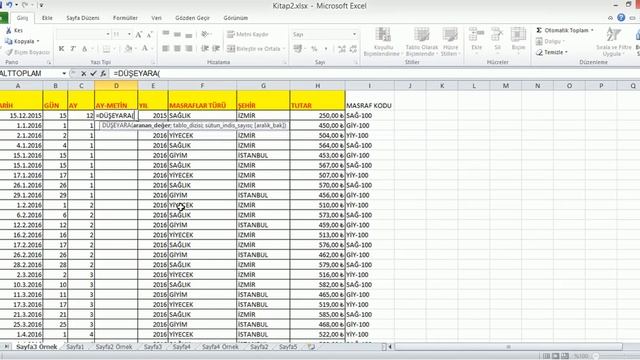
Task: Toggle bold K formatting button
Action: tap(61, 49)
